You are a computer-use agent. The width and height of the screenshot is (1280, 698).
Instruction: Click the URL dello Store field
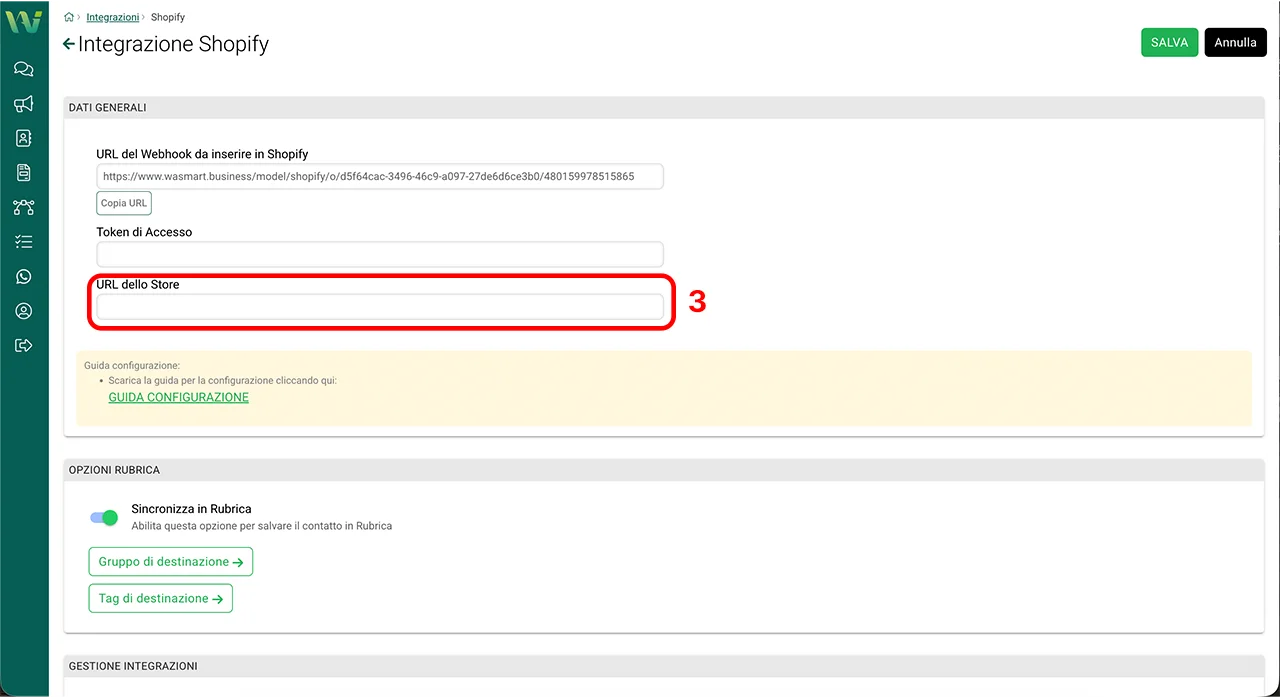380,307
